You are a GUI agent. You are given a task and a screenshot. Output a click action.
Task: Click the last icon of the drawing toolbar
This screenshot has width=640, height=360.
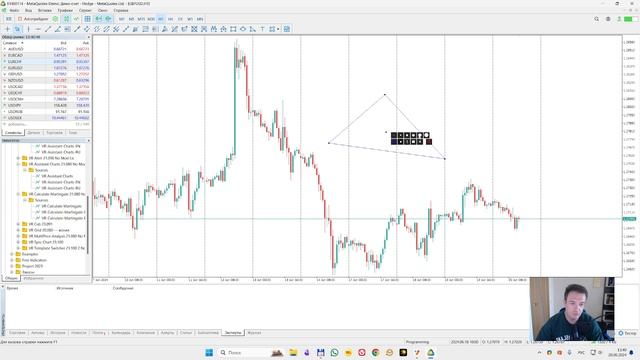(x=287, y=29)
